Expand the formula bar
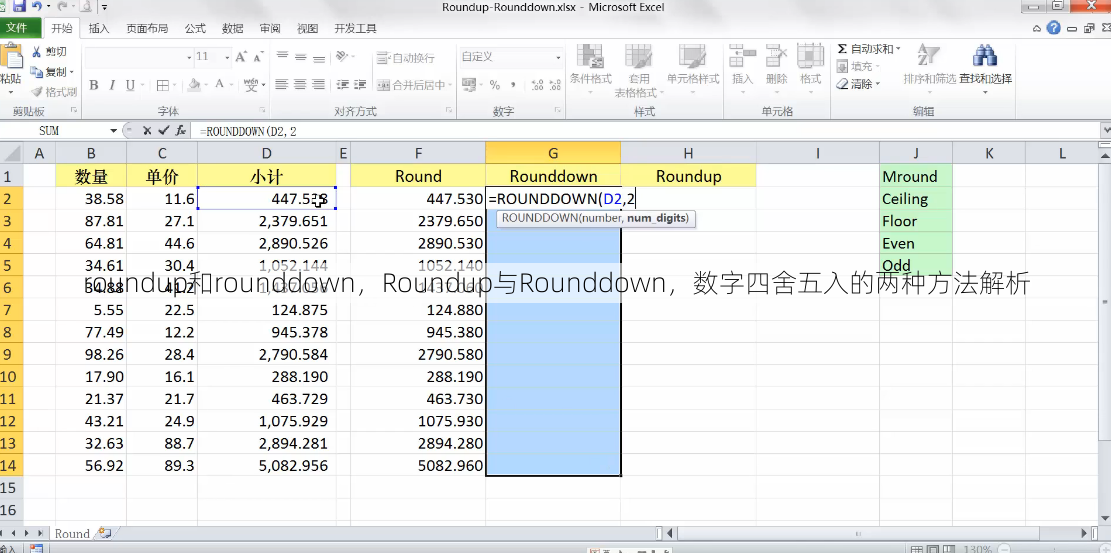The width and height of the screenshot is (1111, 553). coord(1106,131)
